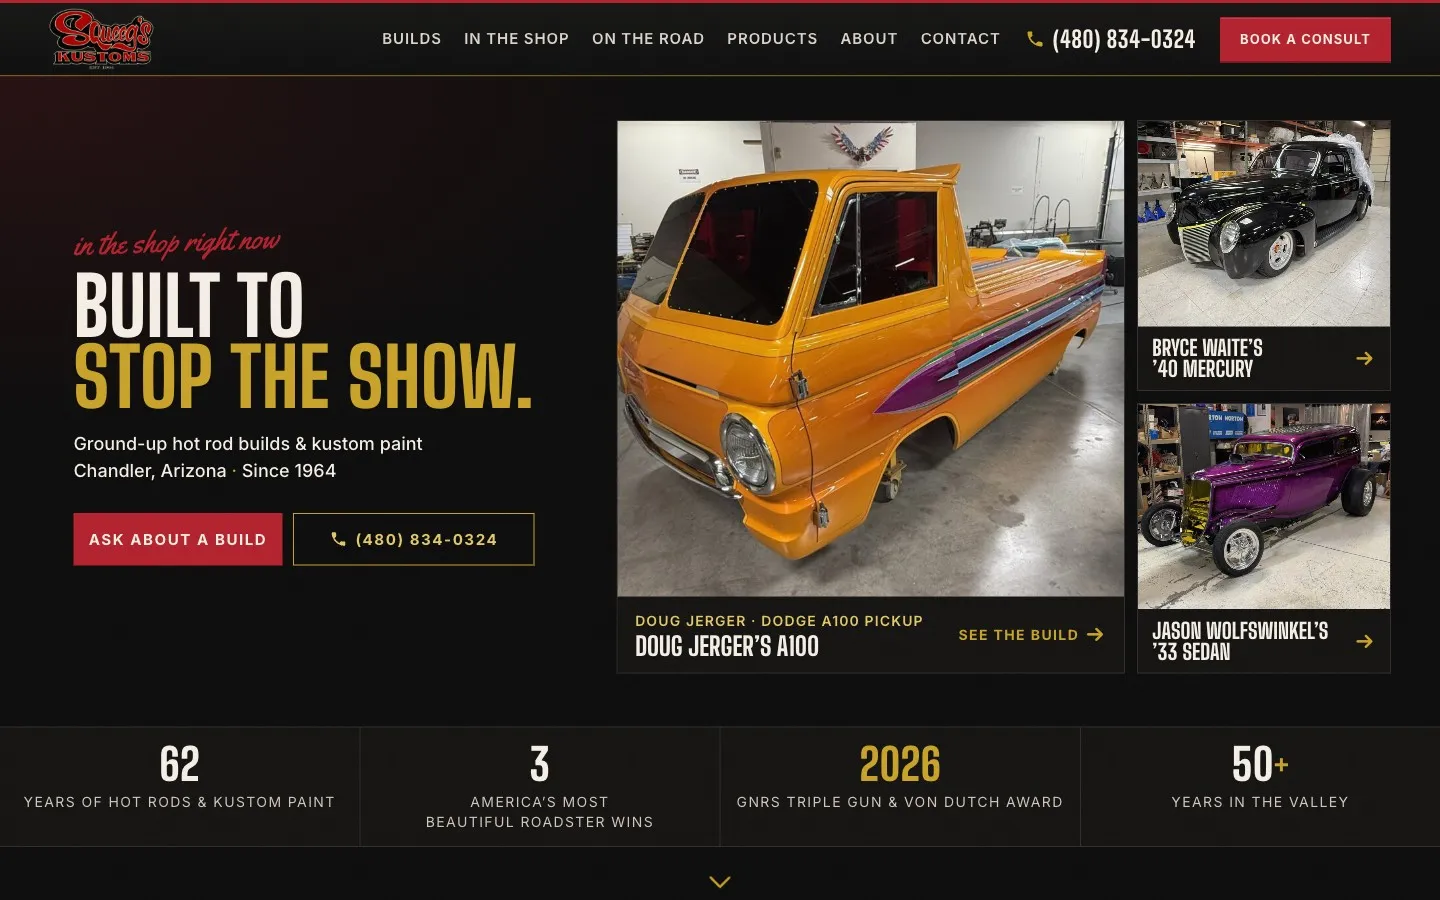Click Bryce Waite's '40 Mercury caption
This screenshot has width=1440, height=900.
coord(1207,358)
